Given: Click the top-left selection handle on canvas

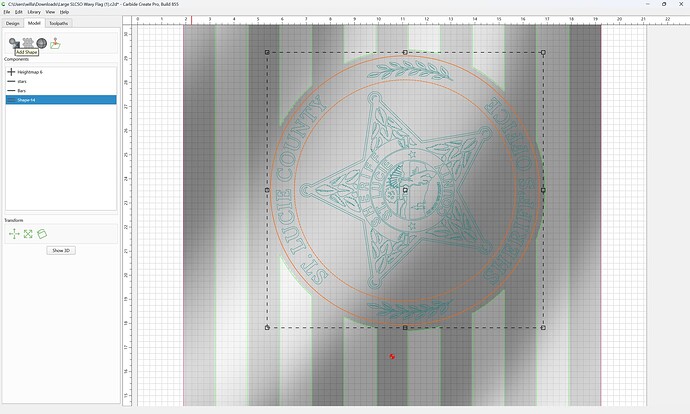Looking at the screenshot, I should [x=267, y=52].
